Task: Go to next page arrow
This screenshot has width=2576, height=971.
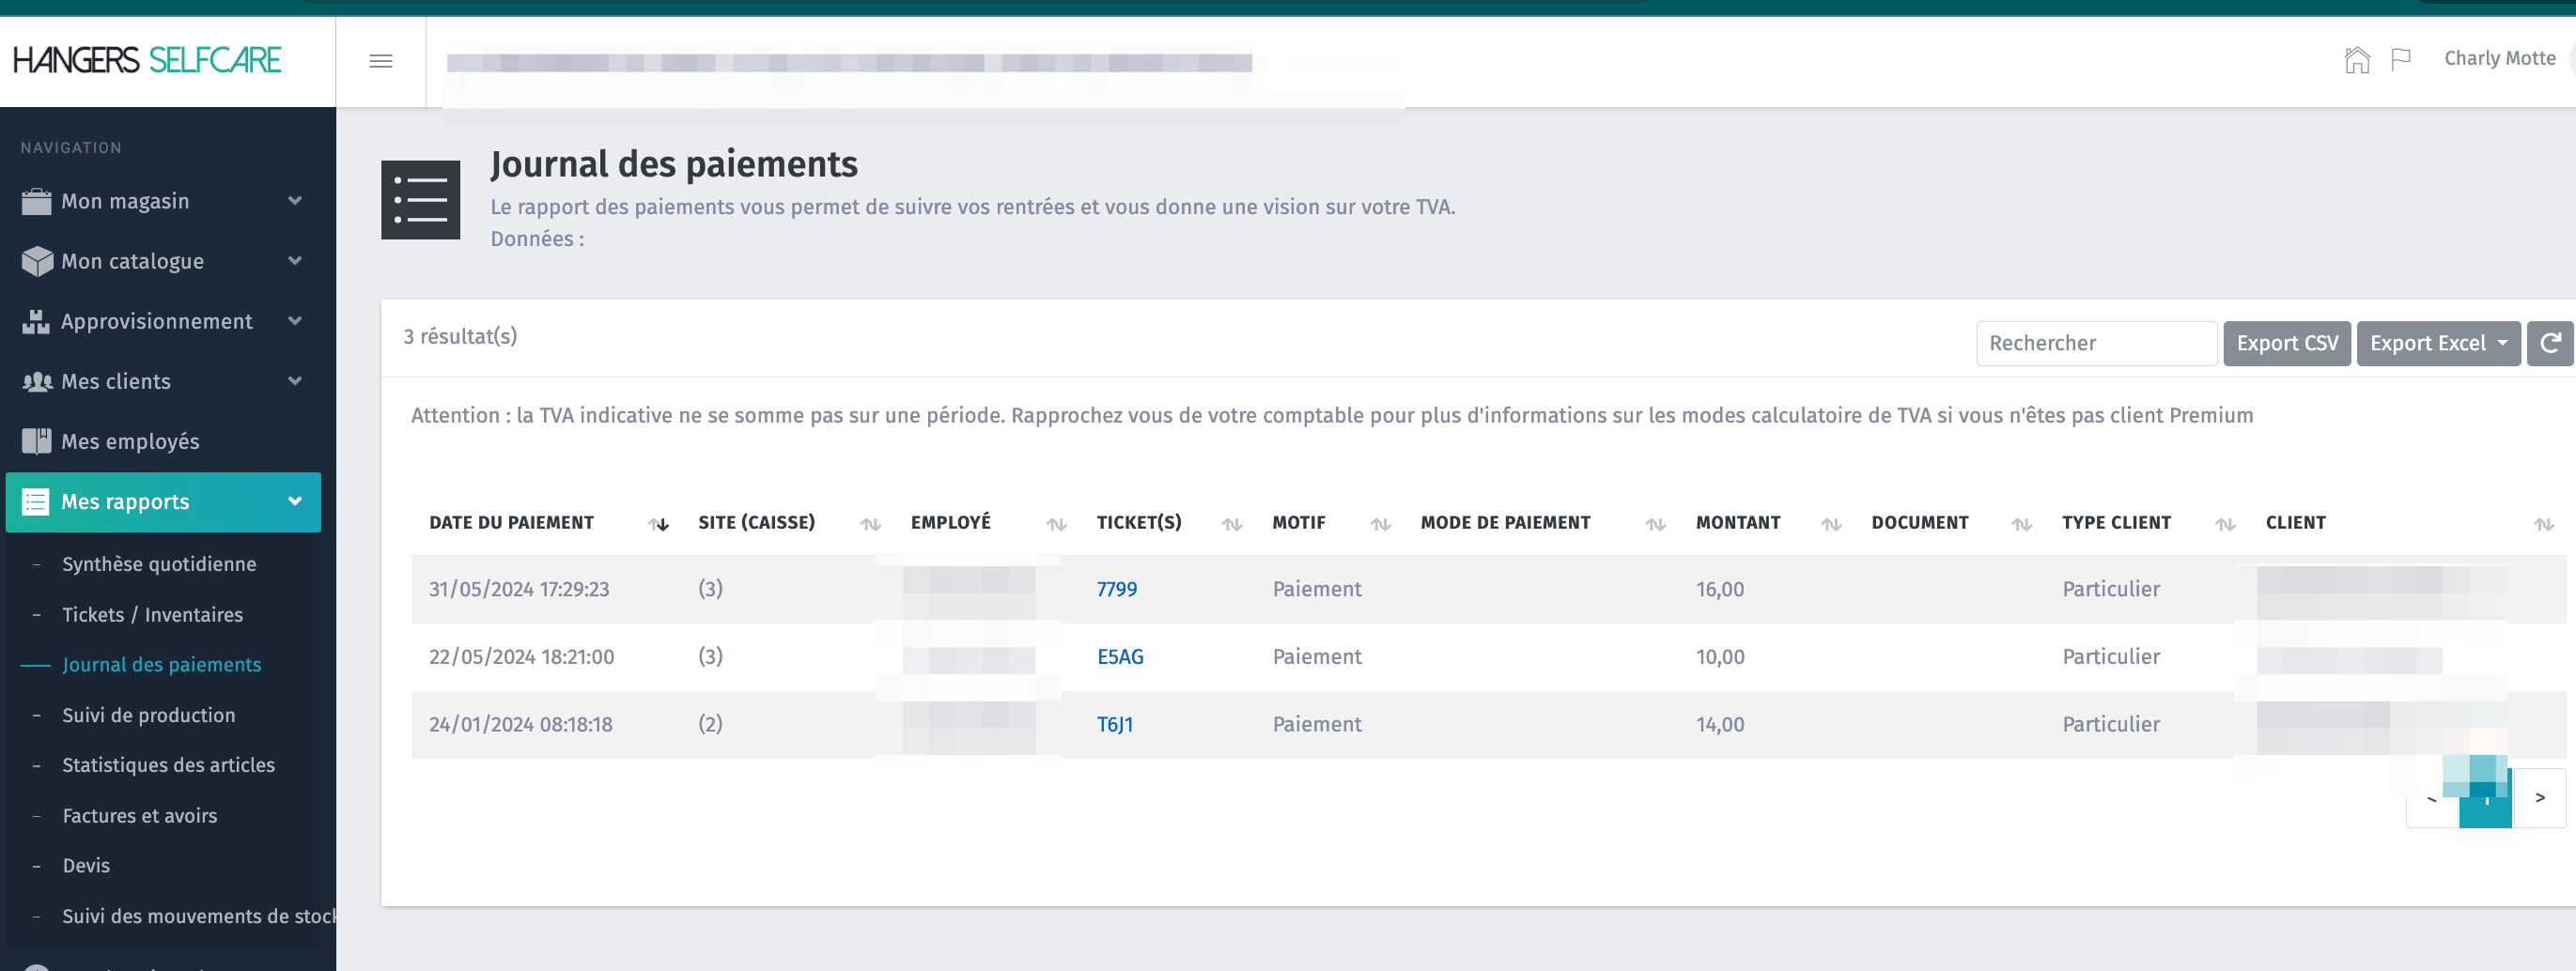Action: coord(2540,797)
